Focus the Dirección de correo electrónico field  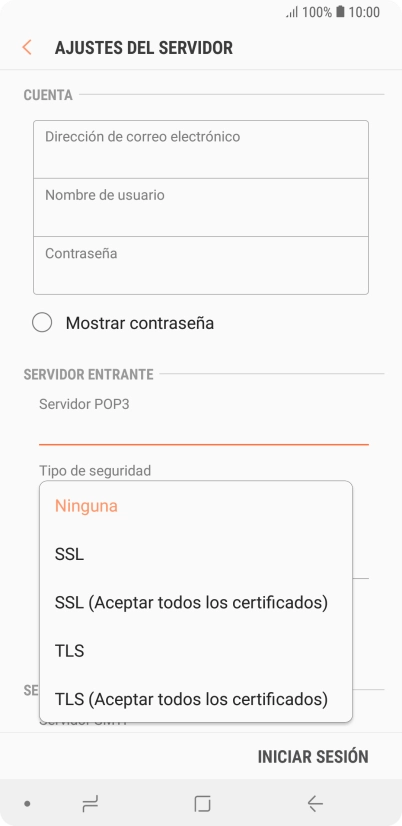coord(201,150)
